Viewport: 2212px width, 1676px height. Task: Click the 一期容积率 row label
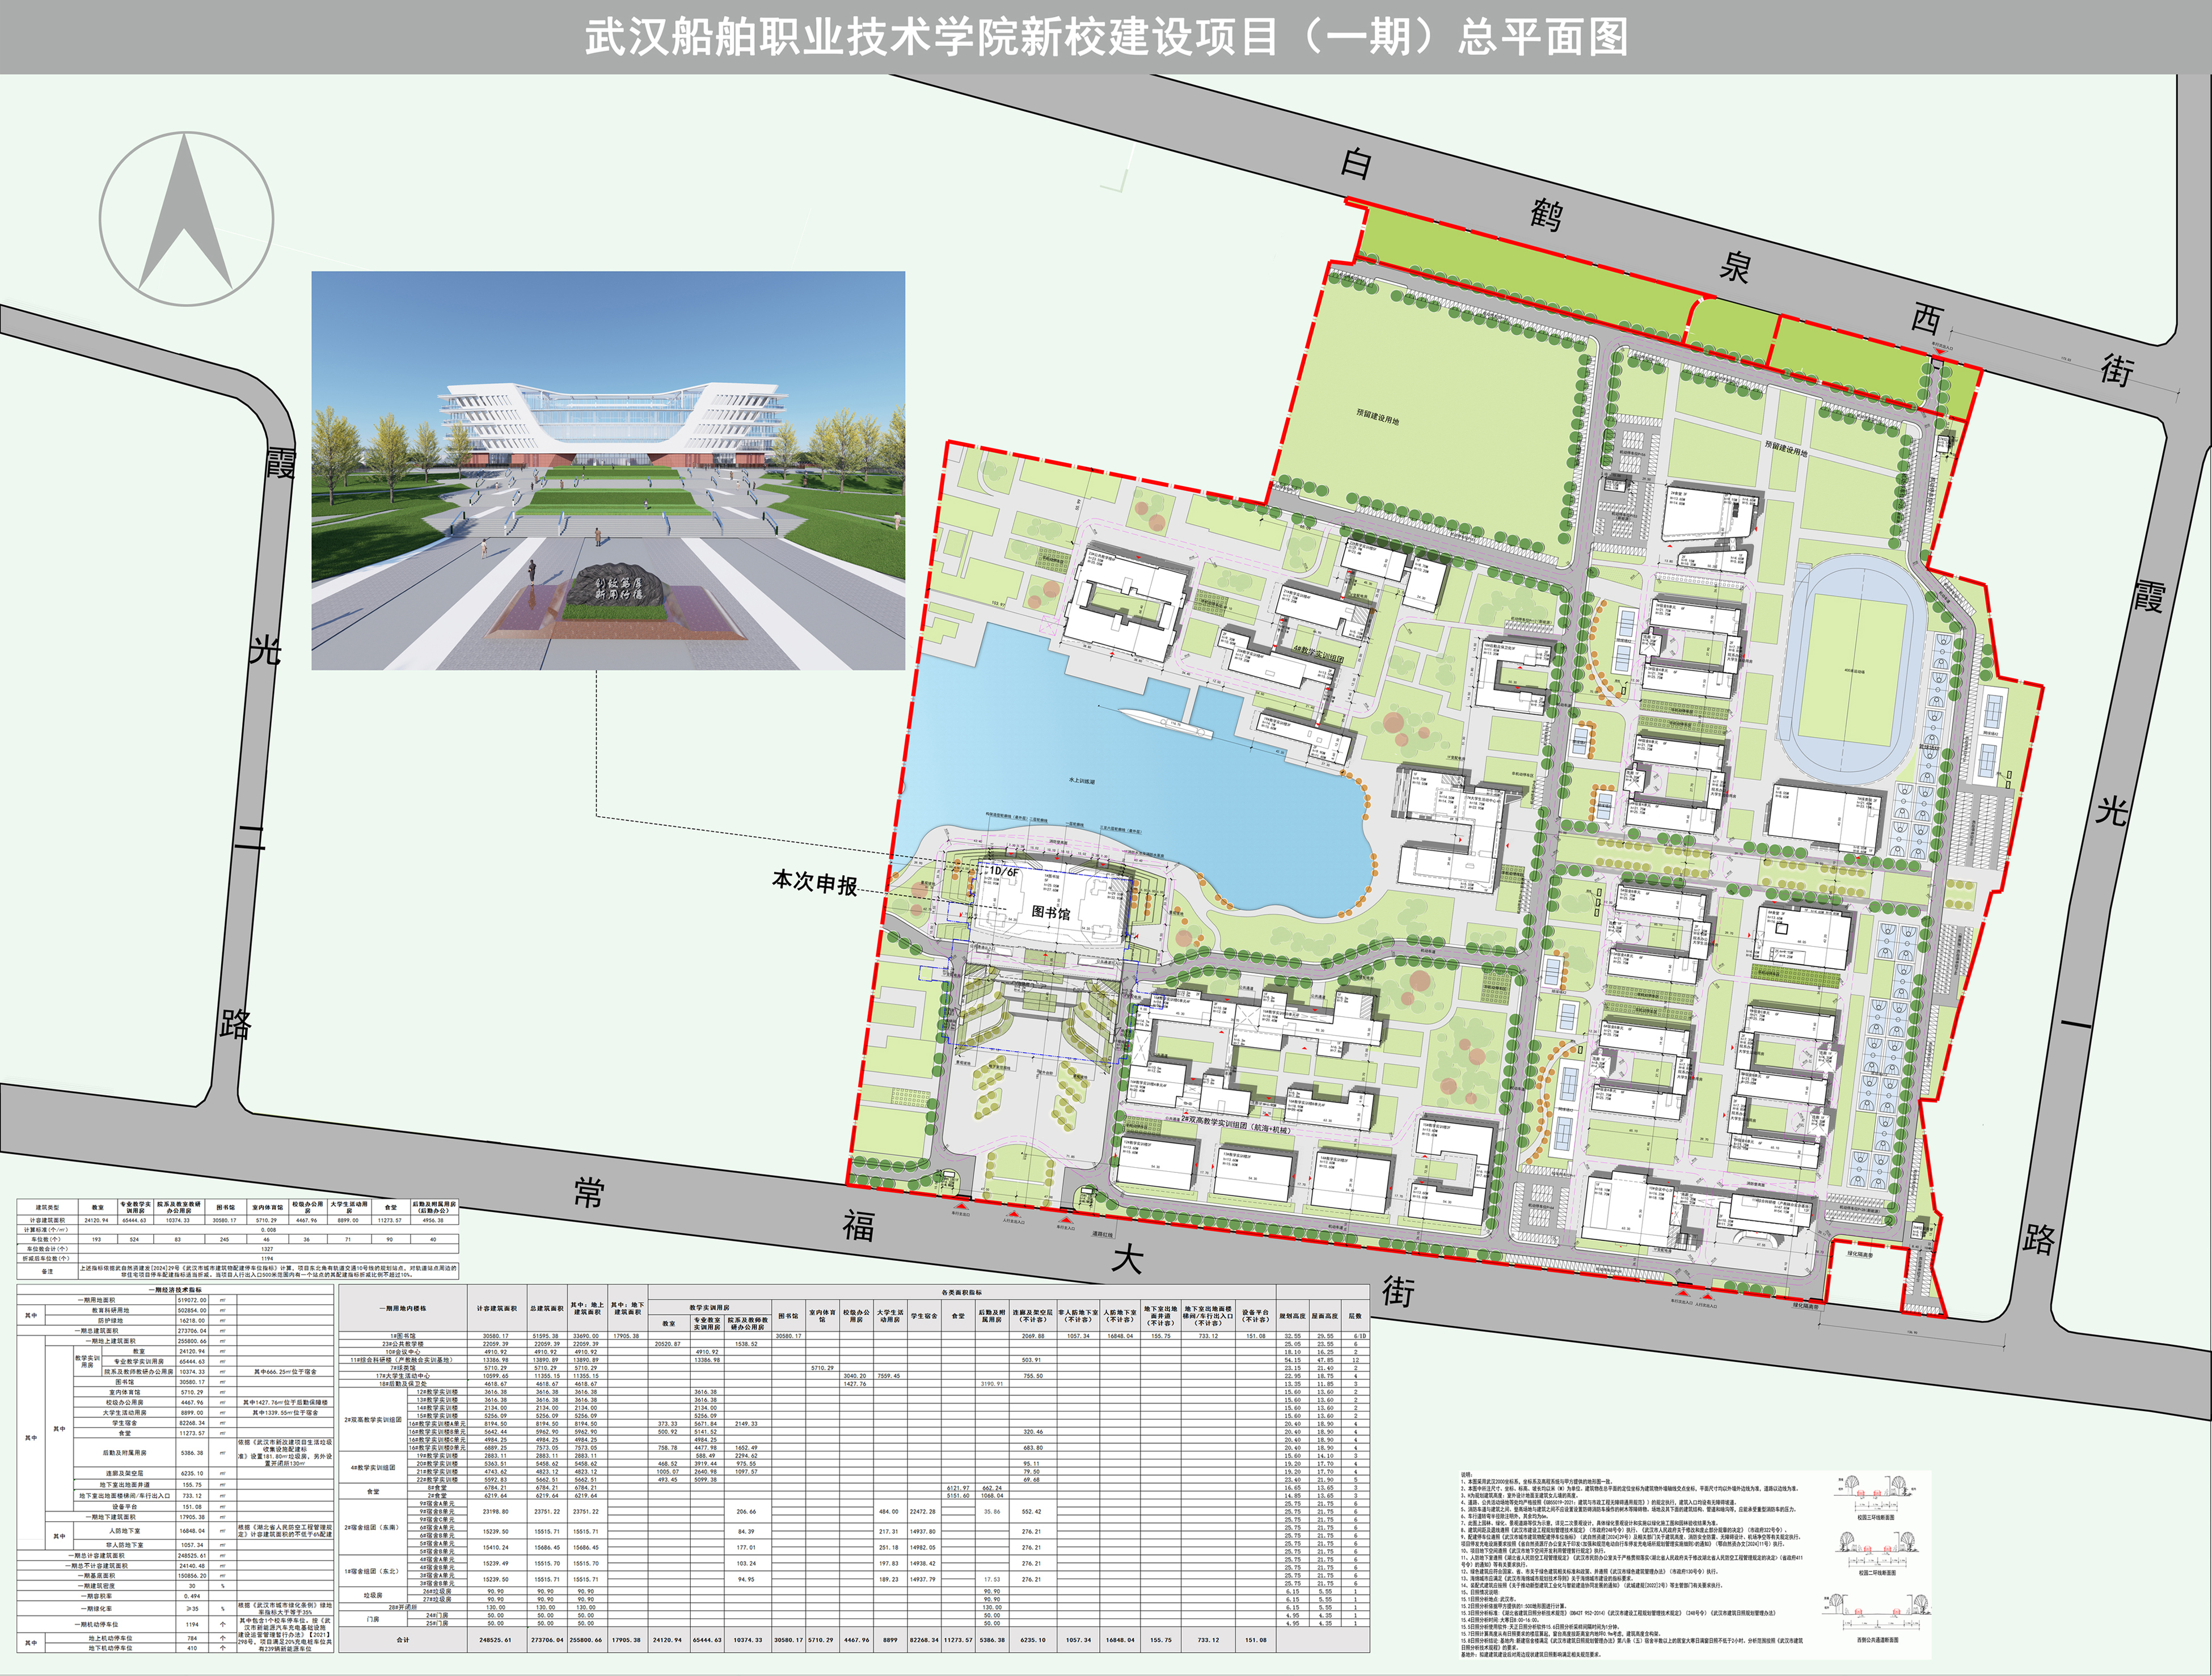[x=96, y=1597]
